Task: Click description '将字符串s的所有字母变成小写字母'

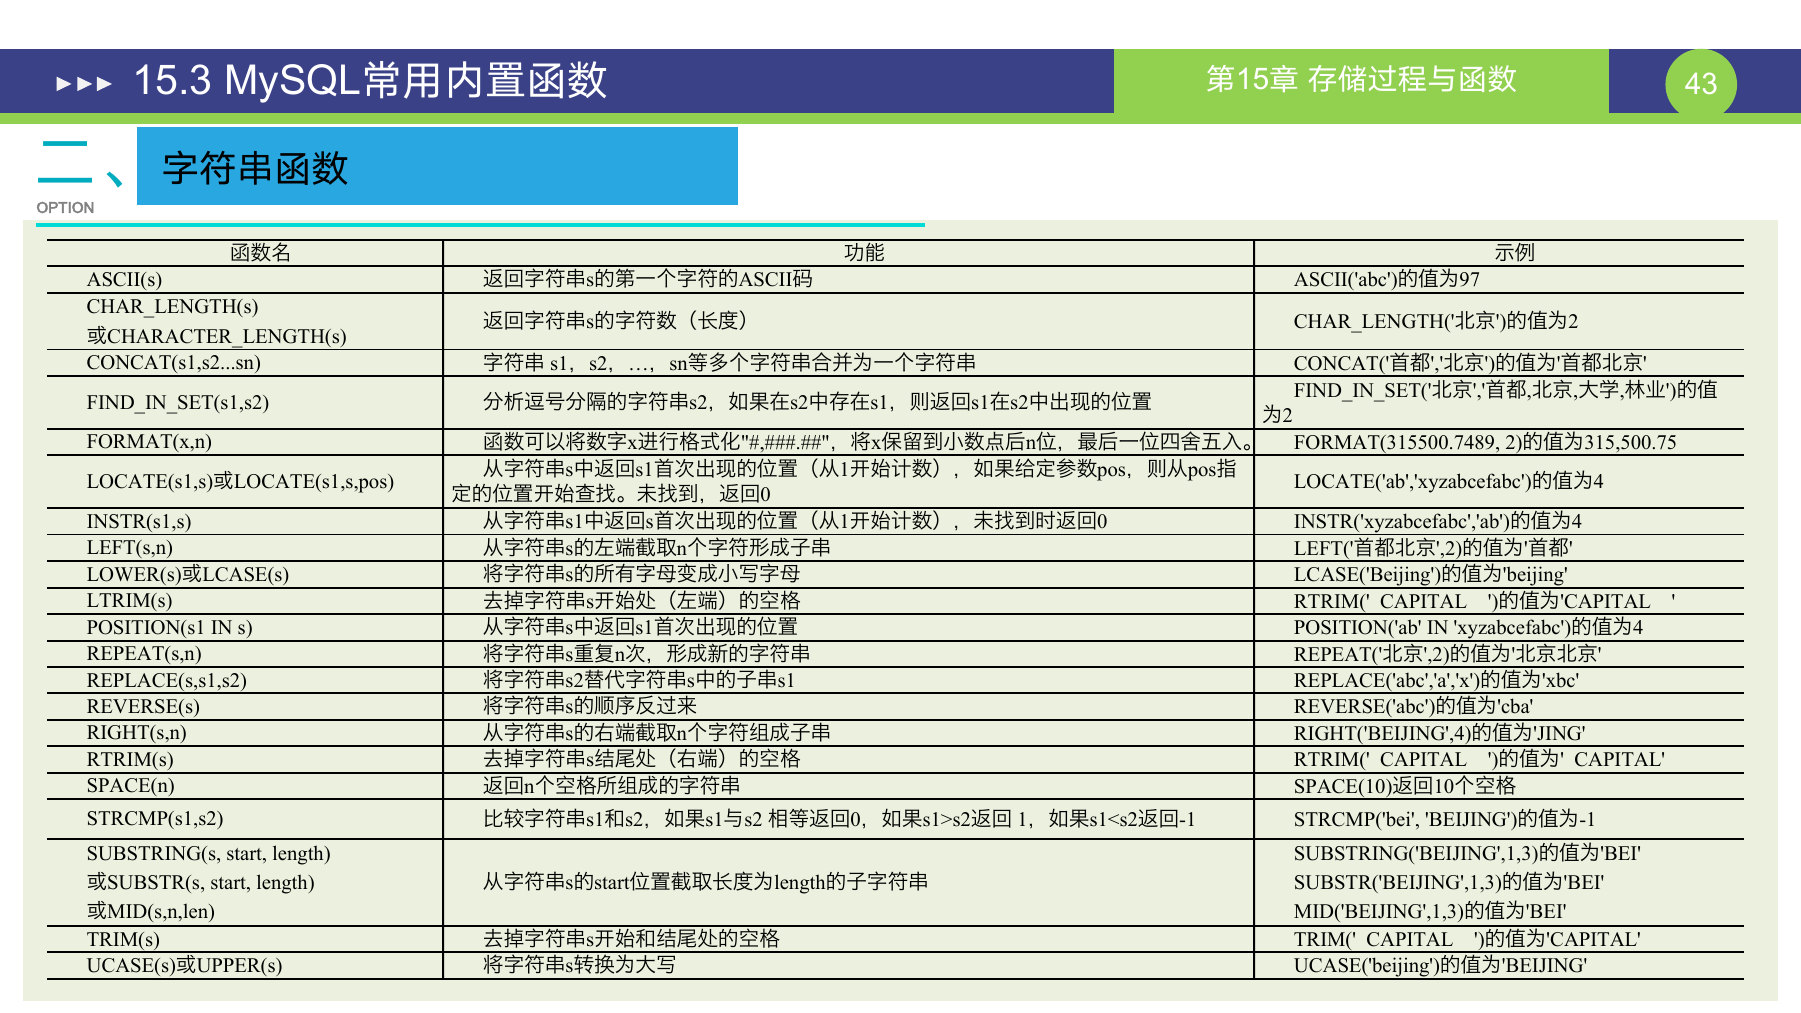Action: (x=641, y=573)
